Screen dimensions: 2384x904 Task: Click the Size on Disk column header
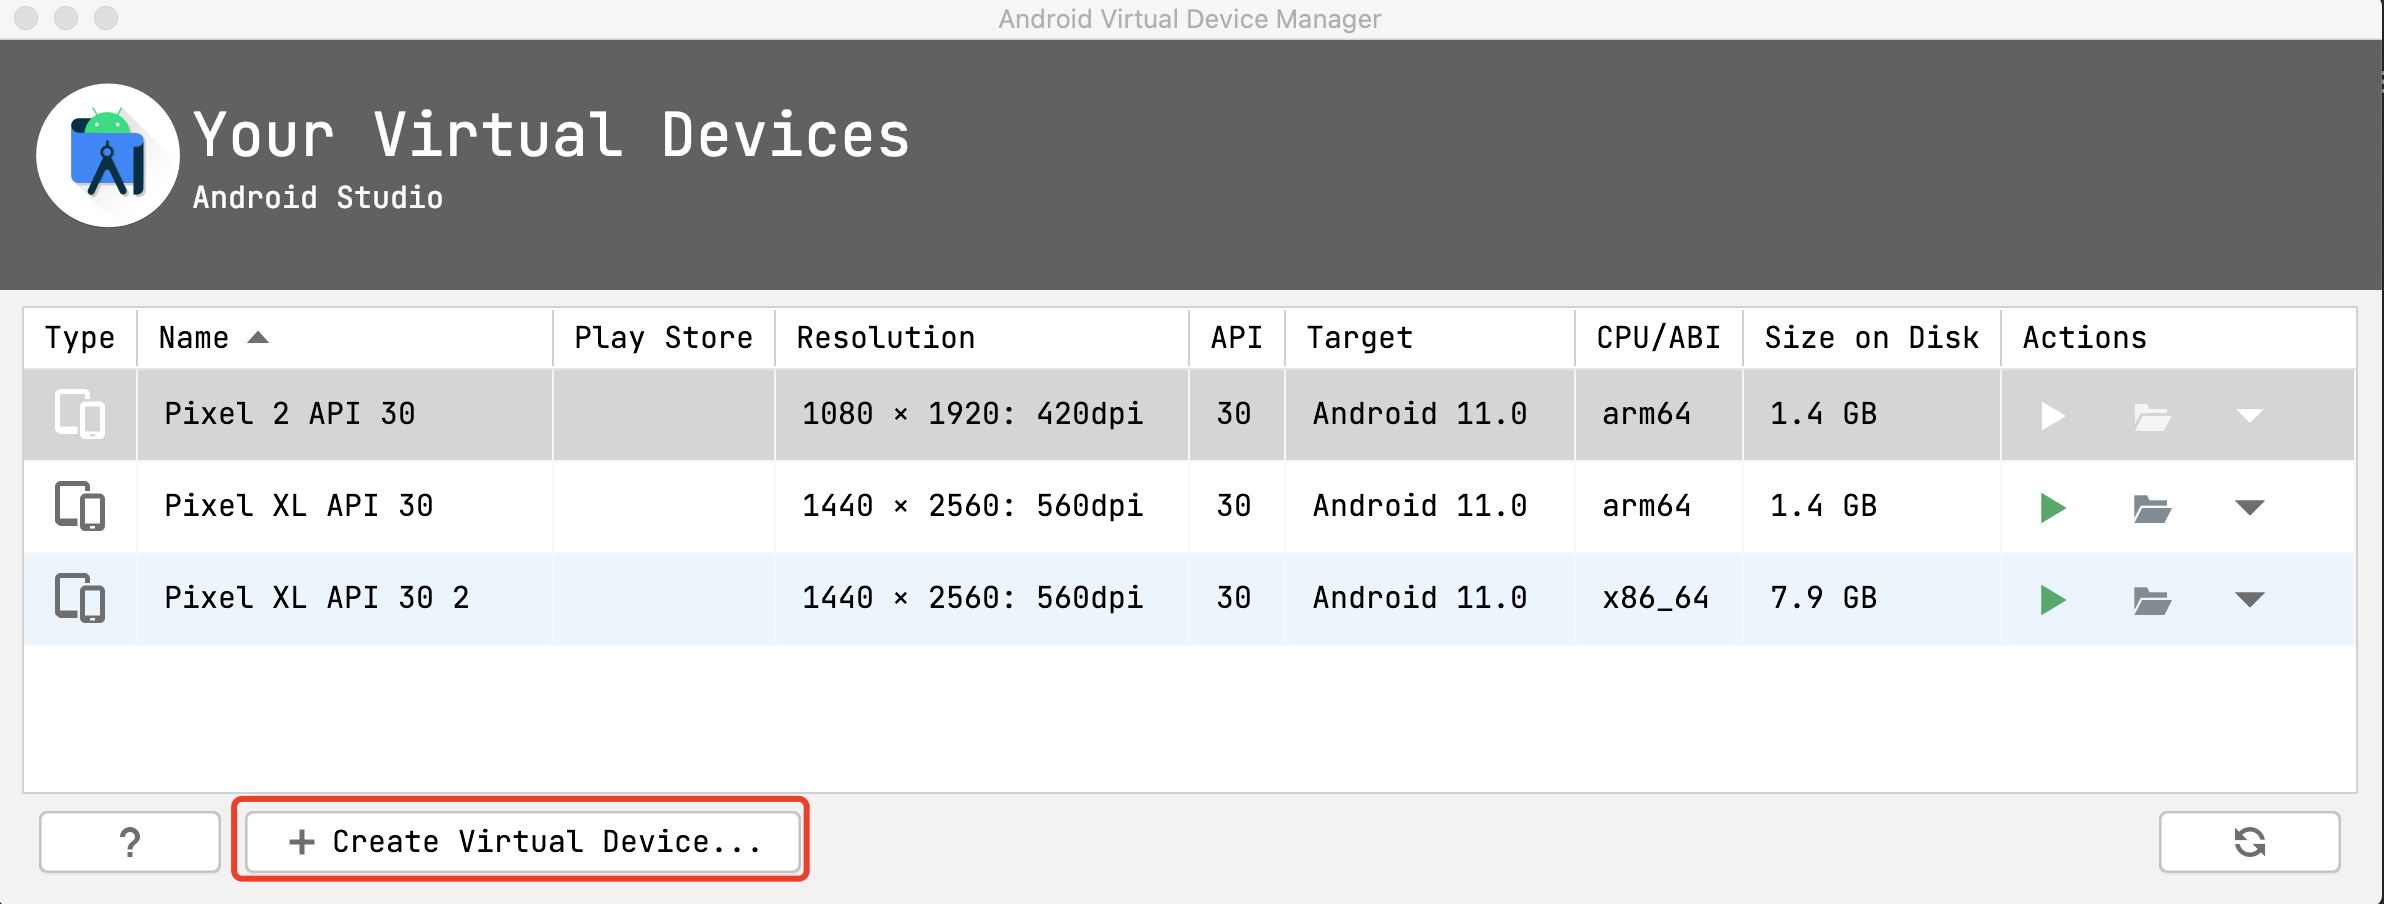[1871, 338]
